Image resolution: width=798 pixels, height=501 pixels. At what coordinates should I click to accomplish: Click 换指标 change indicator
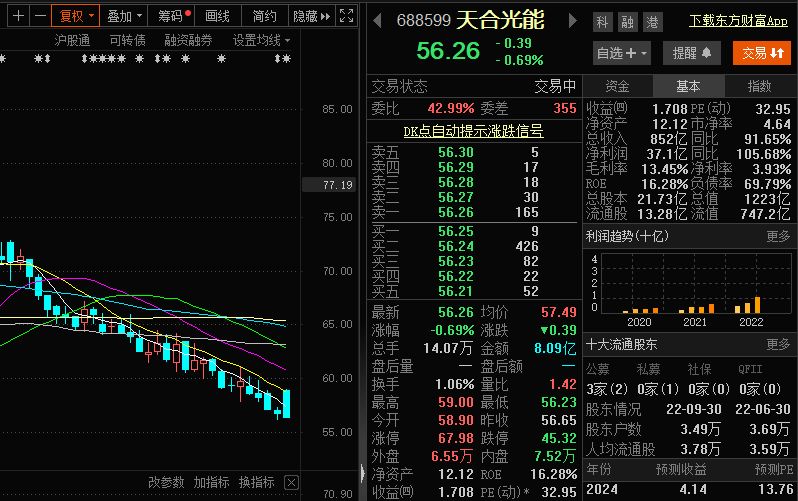tap(256, 482)
